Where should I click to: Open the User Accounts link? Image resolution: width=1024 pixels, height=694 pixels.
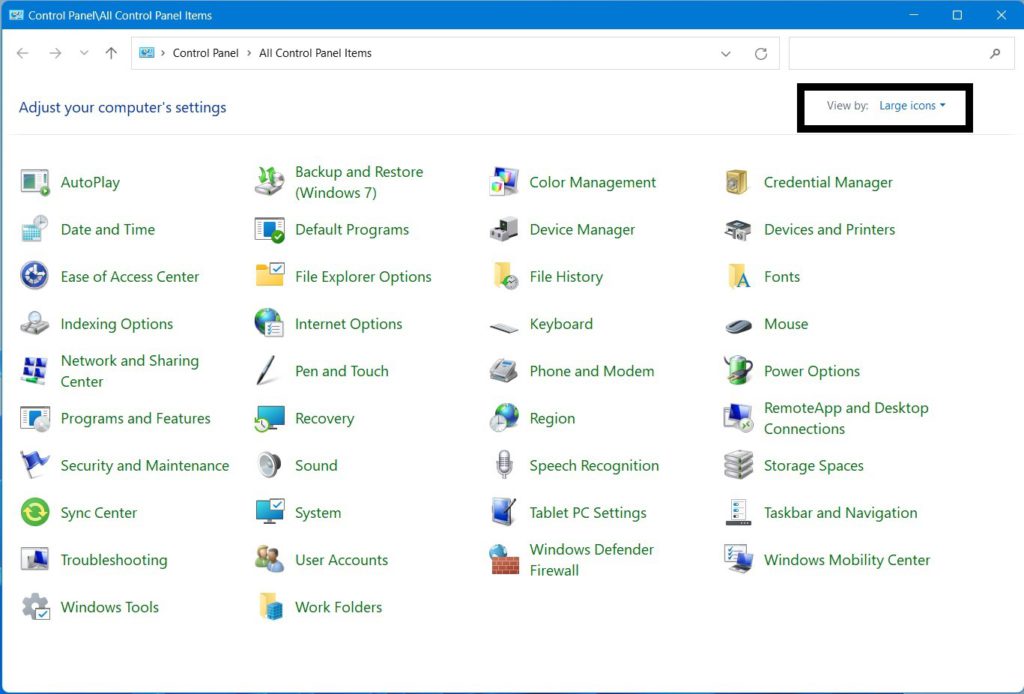[x=342, y=560]
